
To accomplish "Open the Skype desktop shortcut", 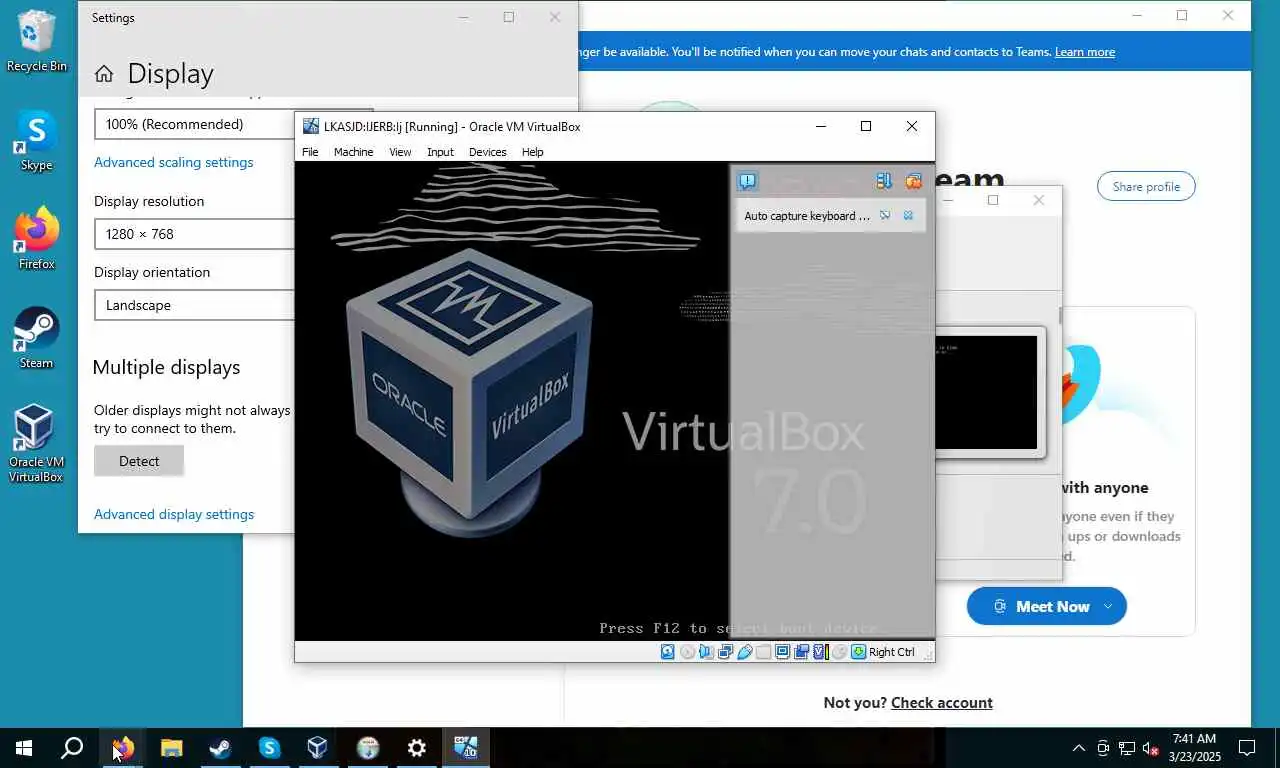I will tap(36, 140).
